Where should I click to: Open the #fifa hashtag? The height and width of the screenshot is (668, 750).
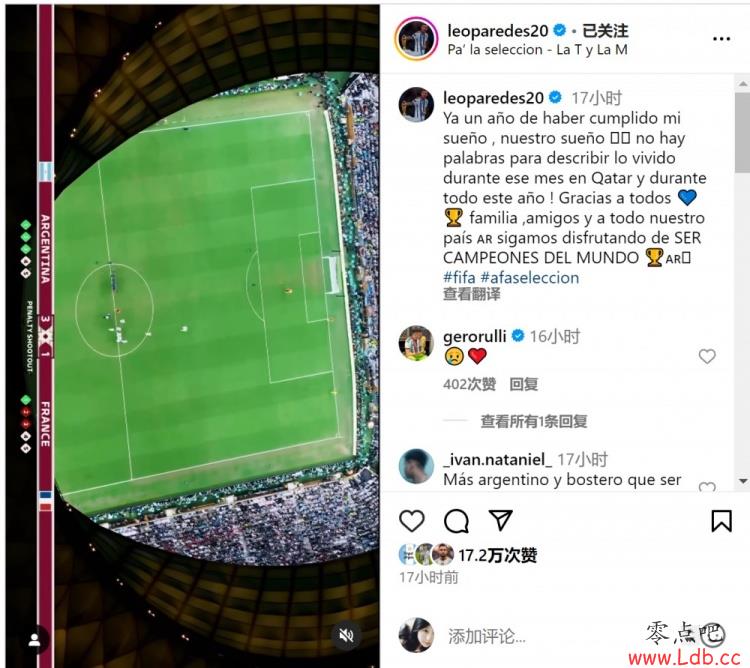point(459,277)
